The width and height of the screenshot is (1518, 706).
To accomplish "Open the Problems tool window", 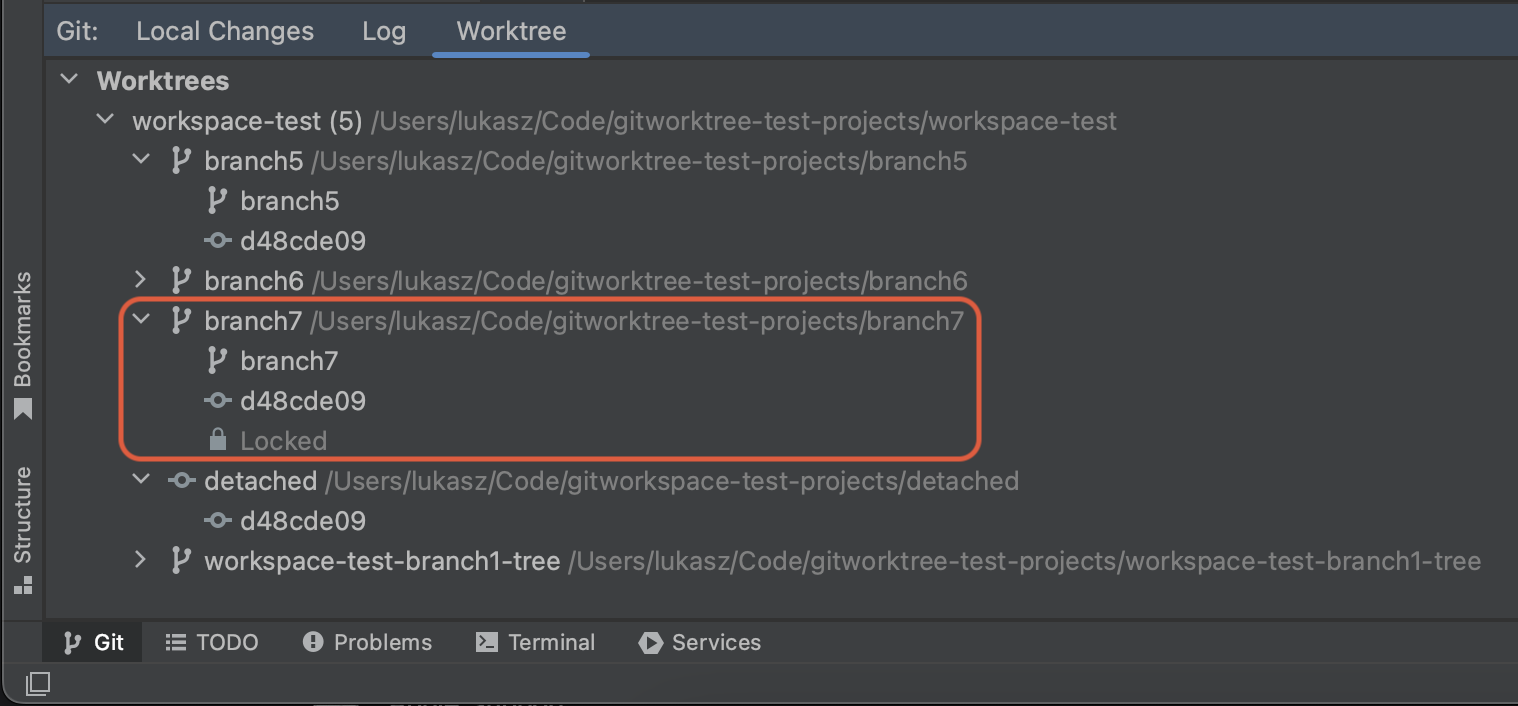I will [x=366, y=642].
